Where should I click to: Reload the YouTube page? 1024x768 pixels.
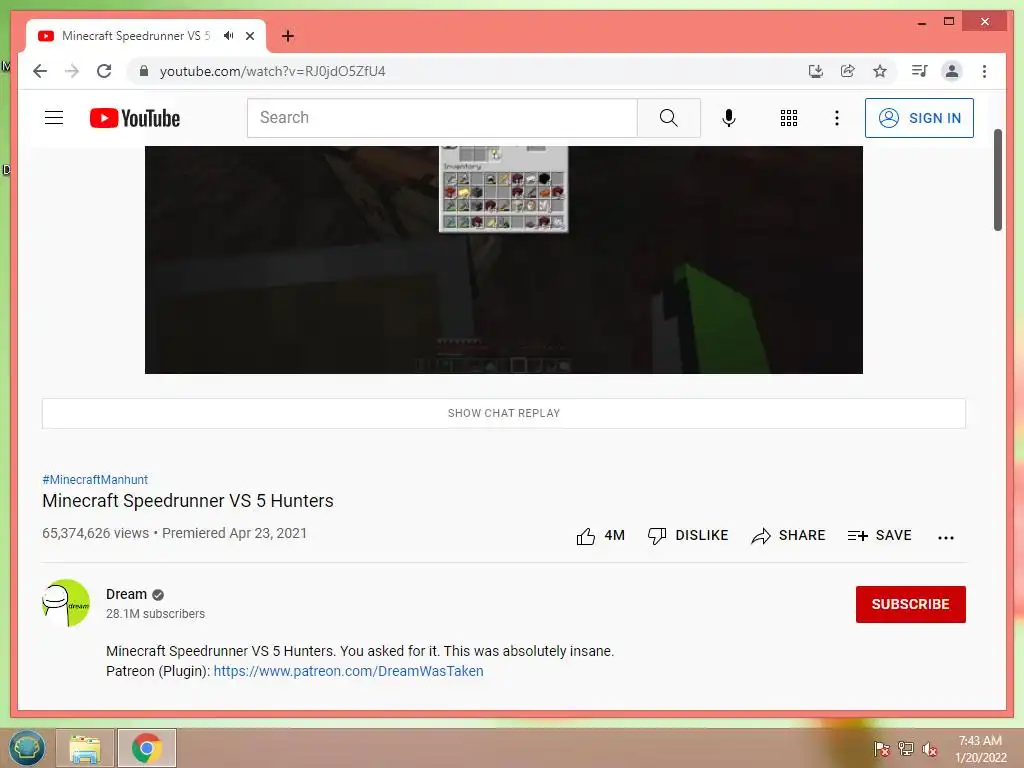click(104, 71)
